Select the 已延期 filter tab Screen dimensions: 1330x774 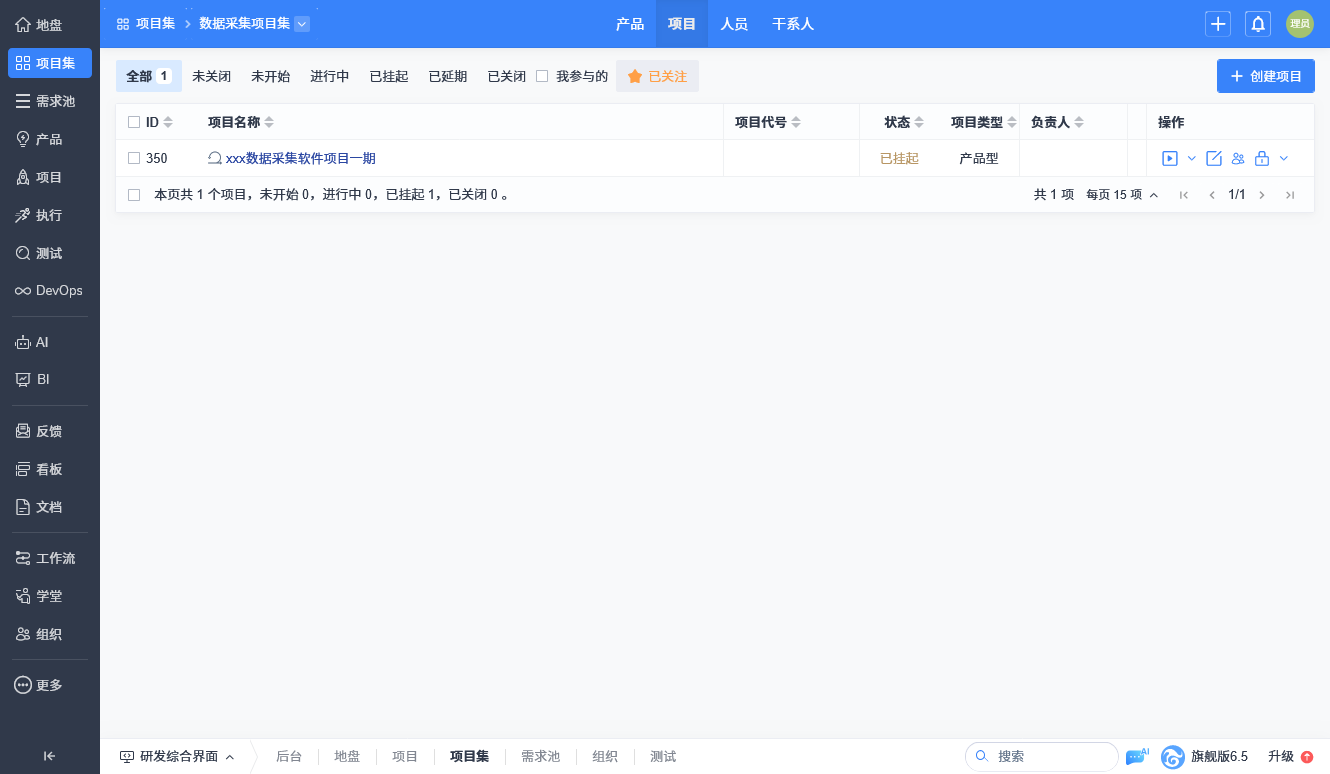(x=447, y=76)
